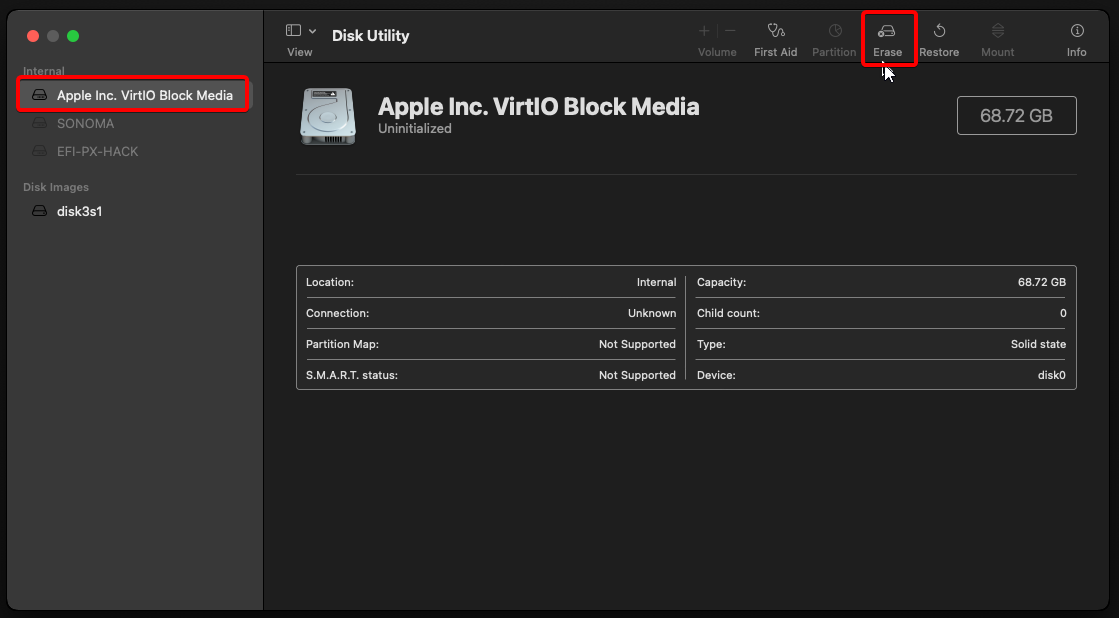Click the Location value Internal
The image size is (1119, 618).
(x=657, y=283)
